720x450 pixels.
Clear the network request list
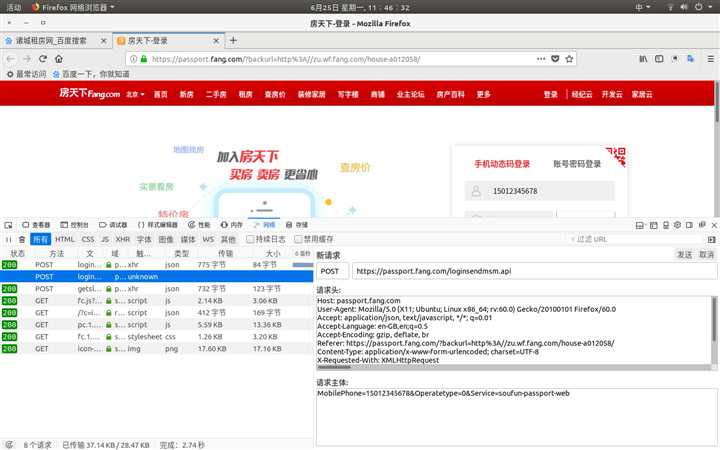click(x=22, y=239)
